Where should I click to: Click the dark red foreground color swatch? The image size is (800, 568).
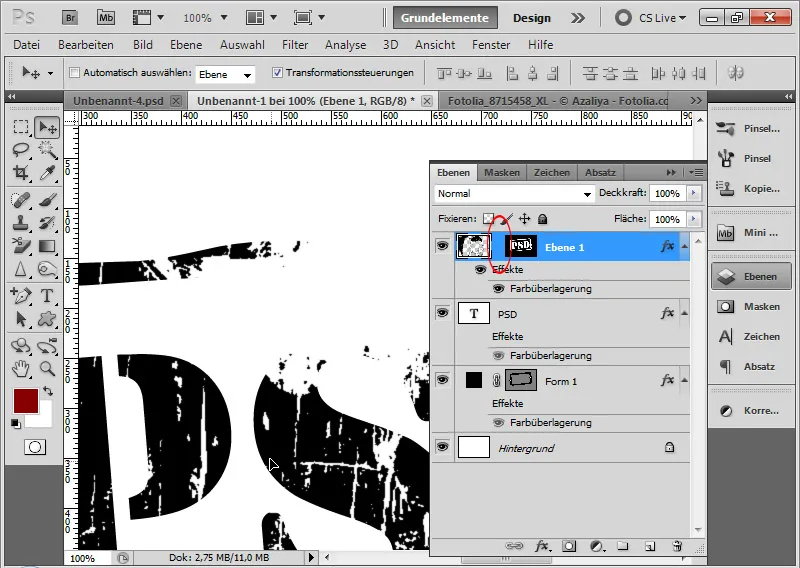tap(24, 400)
